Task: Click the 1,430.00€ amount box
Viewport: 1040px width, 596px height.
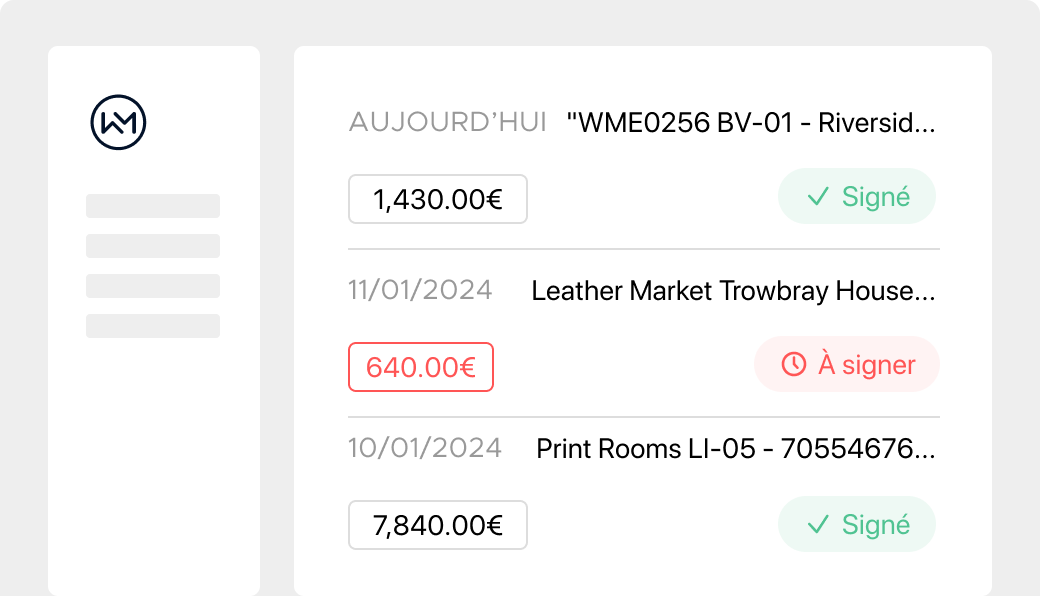Action: click(437, 200)
